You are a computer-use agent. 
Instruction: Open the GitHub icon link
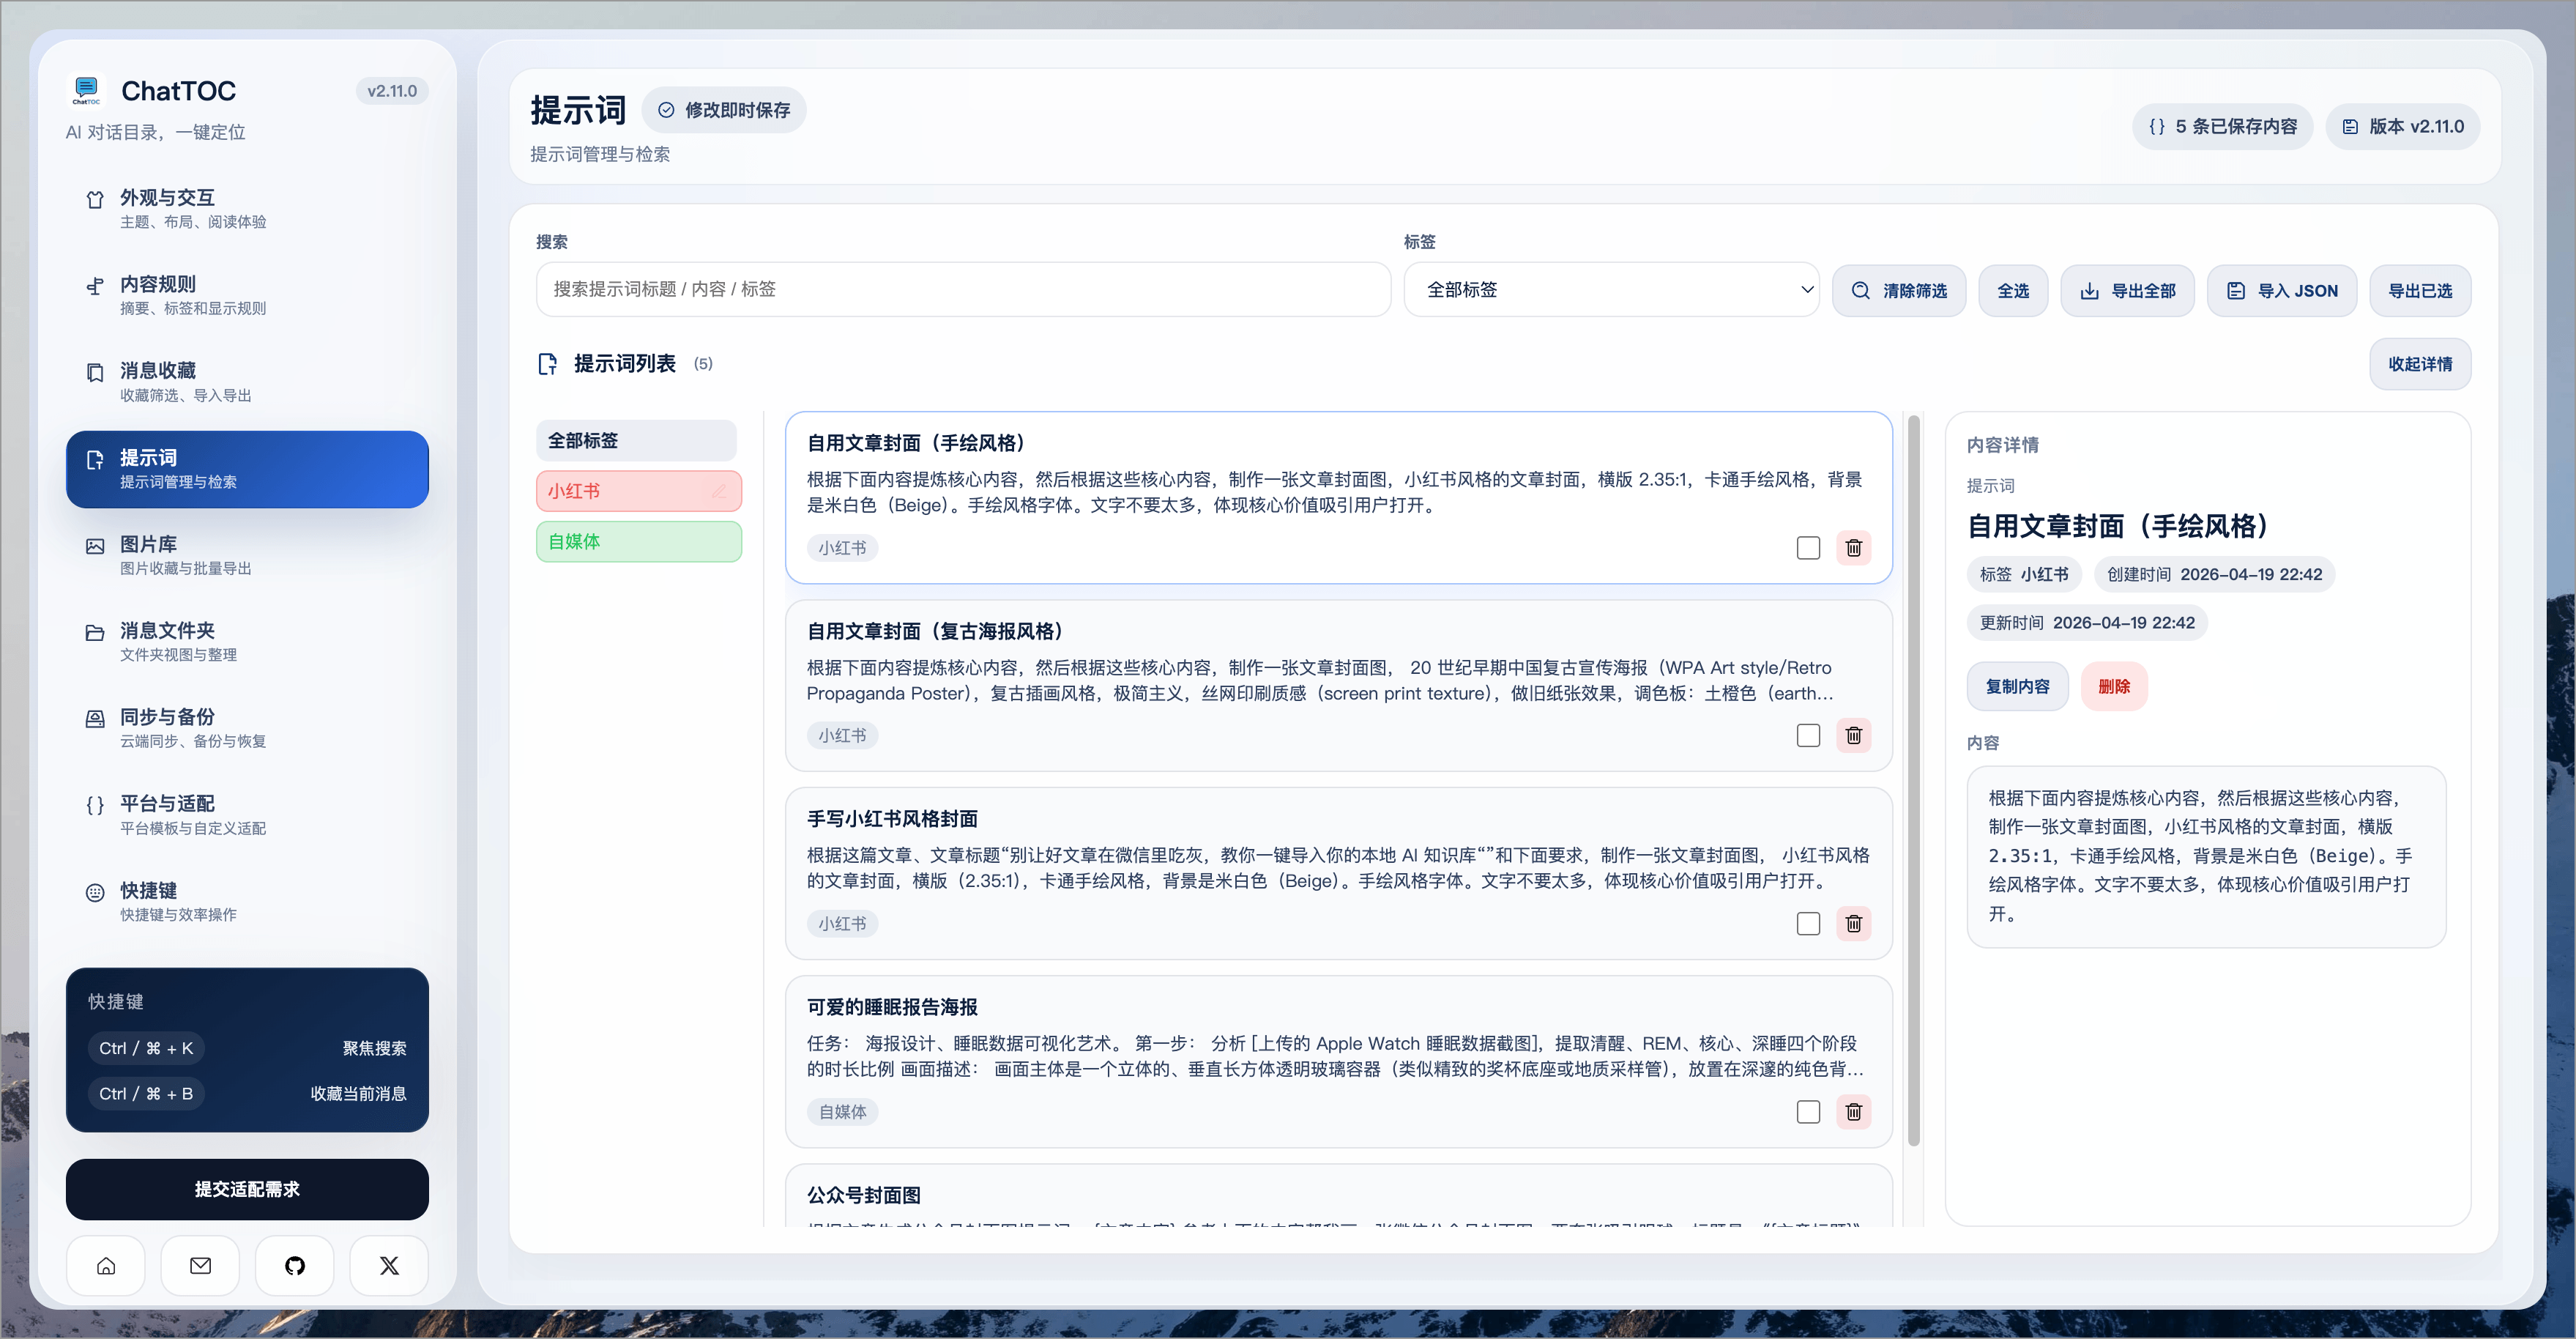coord(294,1265)
